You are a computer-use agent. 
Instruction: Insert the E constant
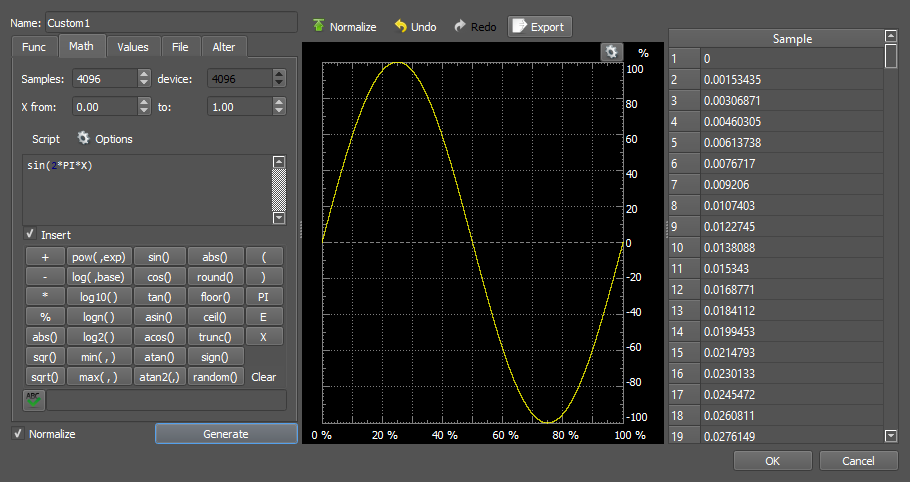coord(263,317)
